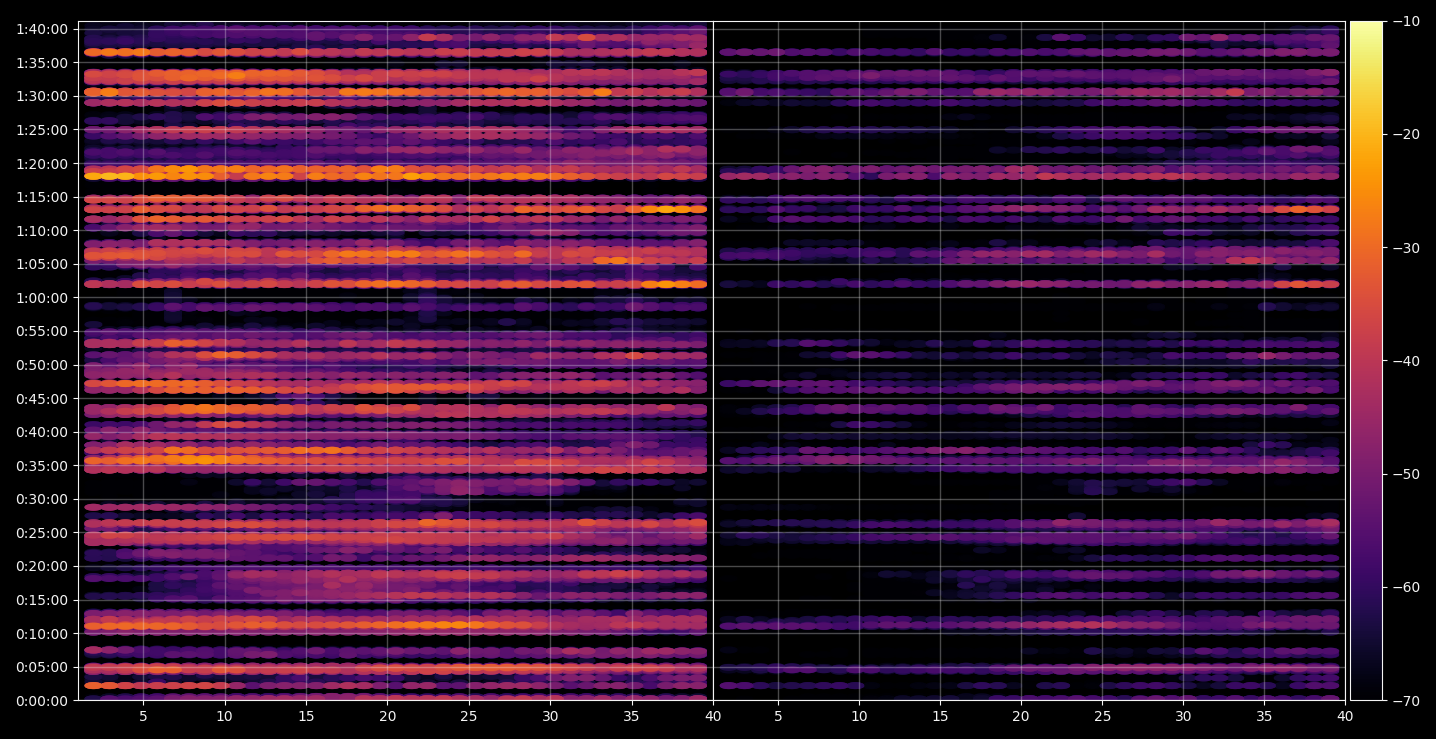Click x-axis tick 25 of the right panel
1436x739 pixels.
click(x=1102, y=717)
